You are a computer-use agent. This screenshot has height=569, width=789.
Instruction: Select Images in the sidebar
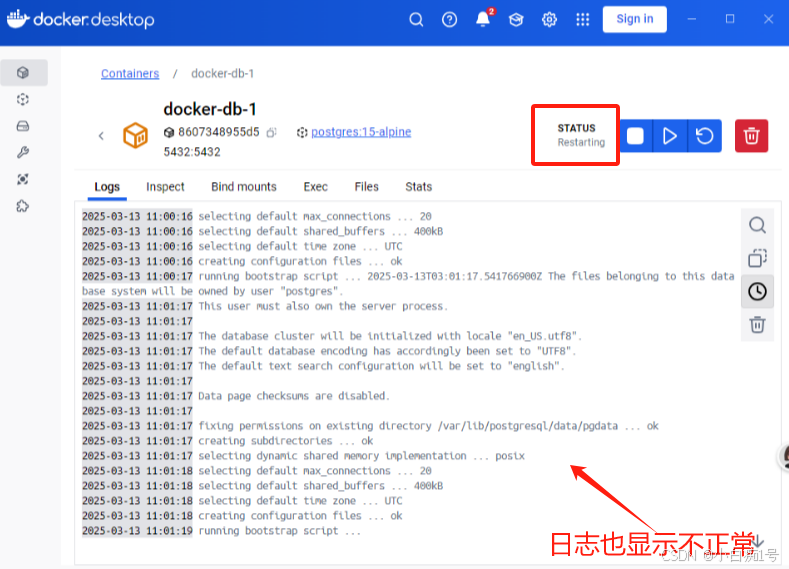(23, 99)
